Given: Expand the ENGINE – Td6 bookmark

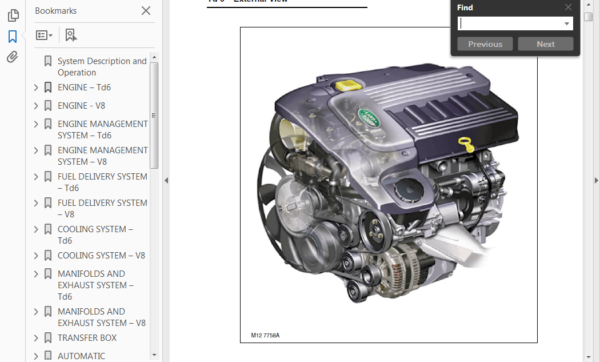Looking at the screenshot, I should tap(36, 88).
